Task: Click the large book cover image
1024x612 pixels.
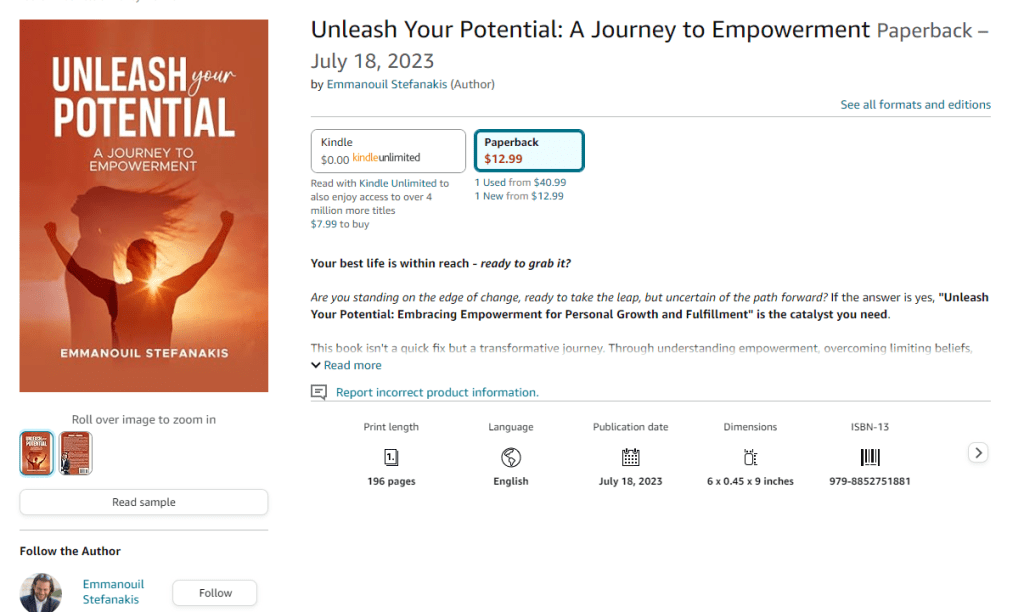Action: [x=144, y=206]
